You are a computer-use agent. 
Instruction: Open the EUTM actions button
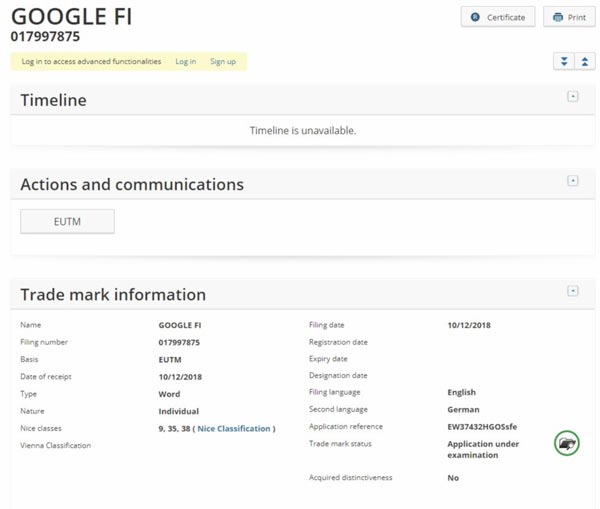(67, 222)
